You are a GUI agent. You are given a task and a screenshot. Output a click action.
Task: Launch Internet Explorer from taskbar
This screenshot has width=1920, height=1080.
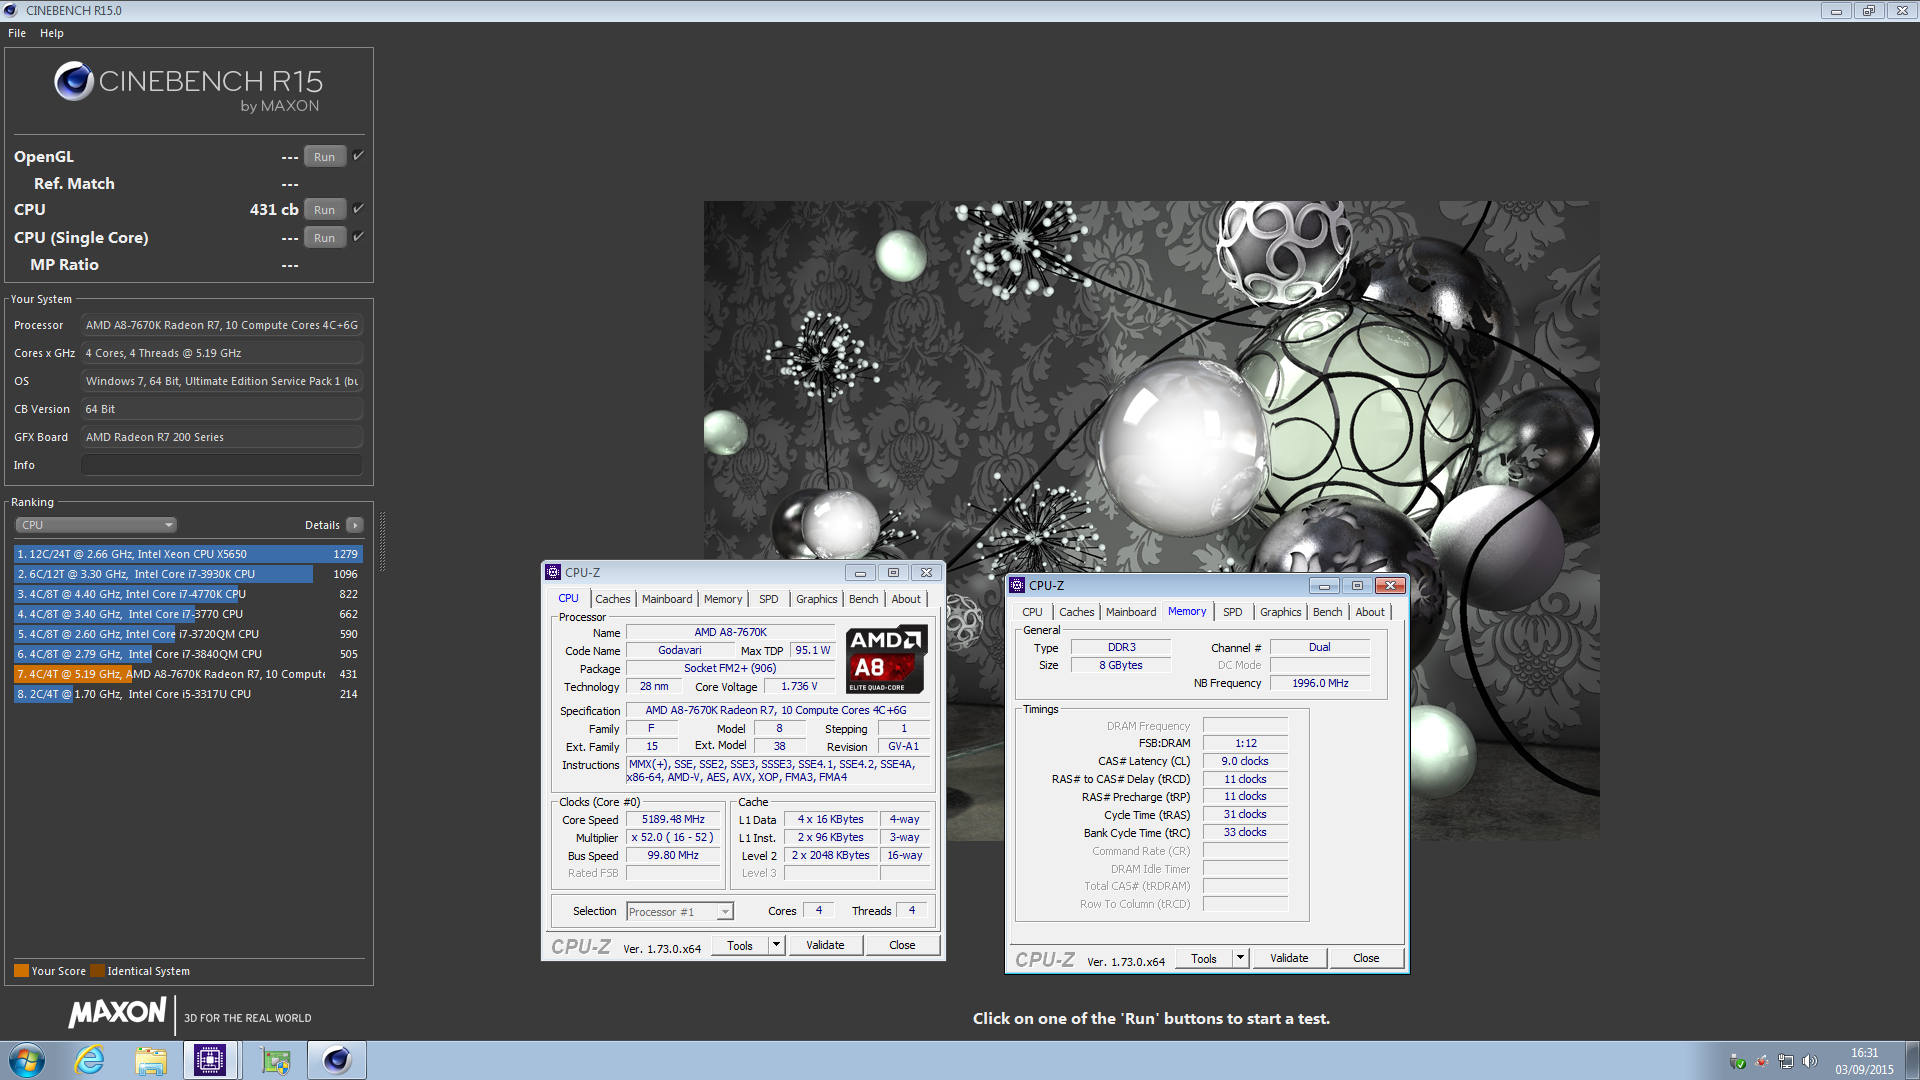90,1060
